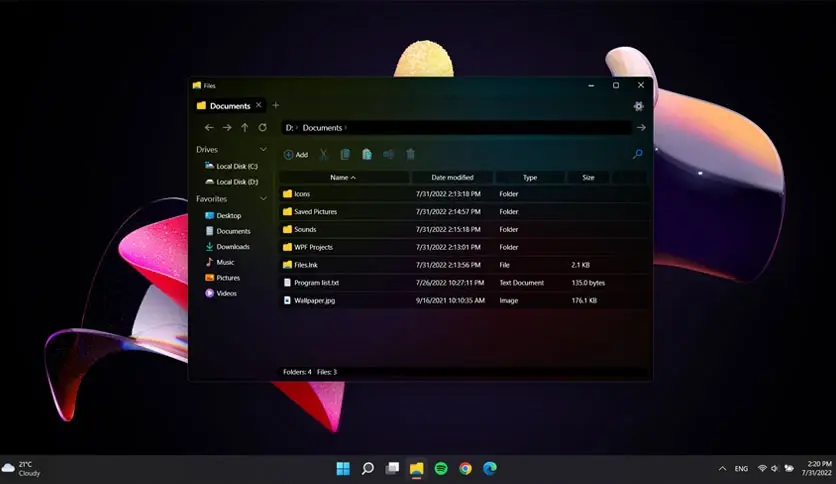Open Local Disk (C:) drive
Screen dimensions: 836x484
click(231, 166)
